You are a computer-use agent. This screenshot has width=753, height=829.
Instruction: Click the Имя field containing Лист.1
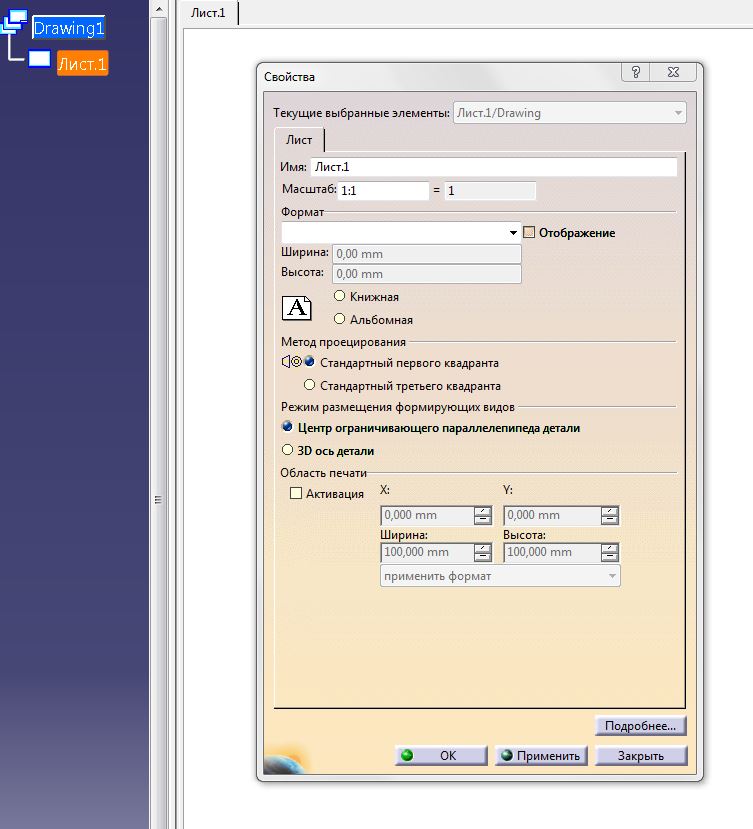(493, 167)
